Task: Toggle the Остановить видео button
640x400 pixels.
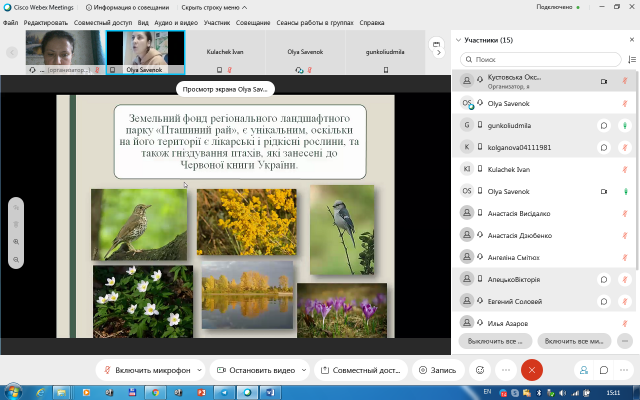Action: point(255,369)
